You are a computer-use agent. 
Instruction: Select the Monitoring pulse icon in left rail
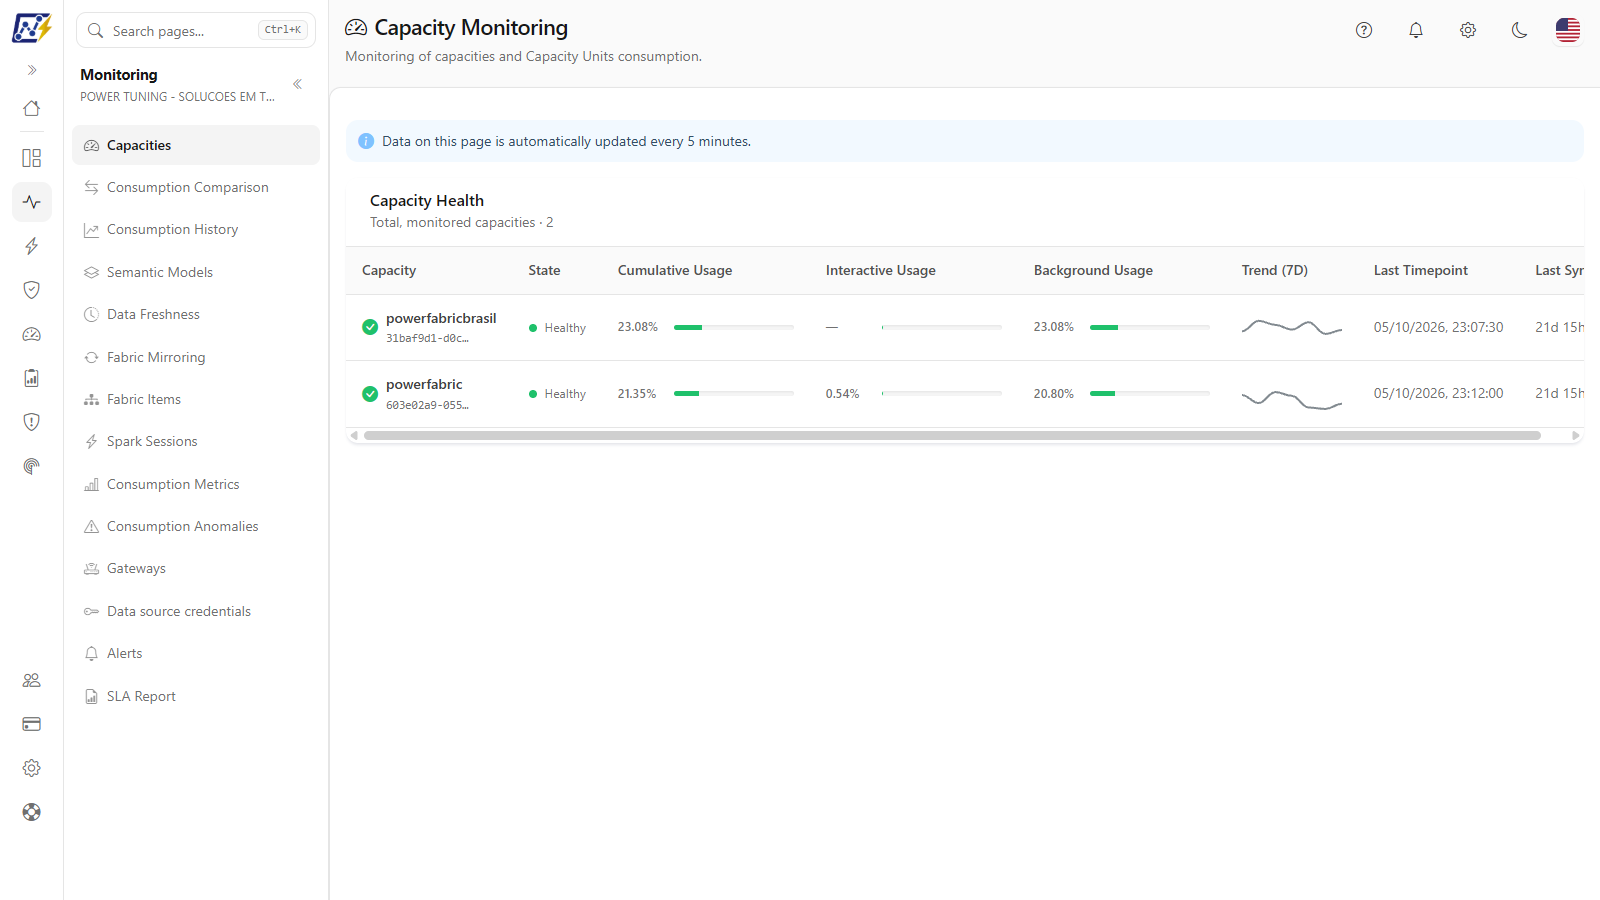coord(32,202)
